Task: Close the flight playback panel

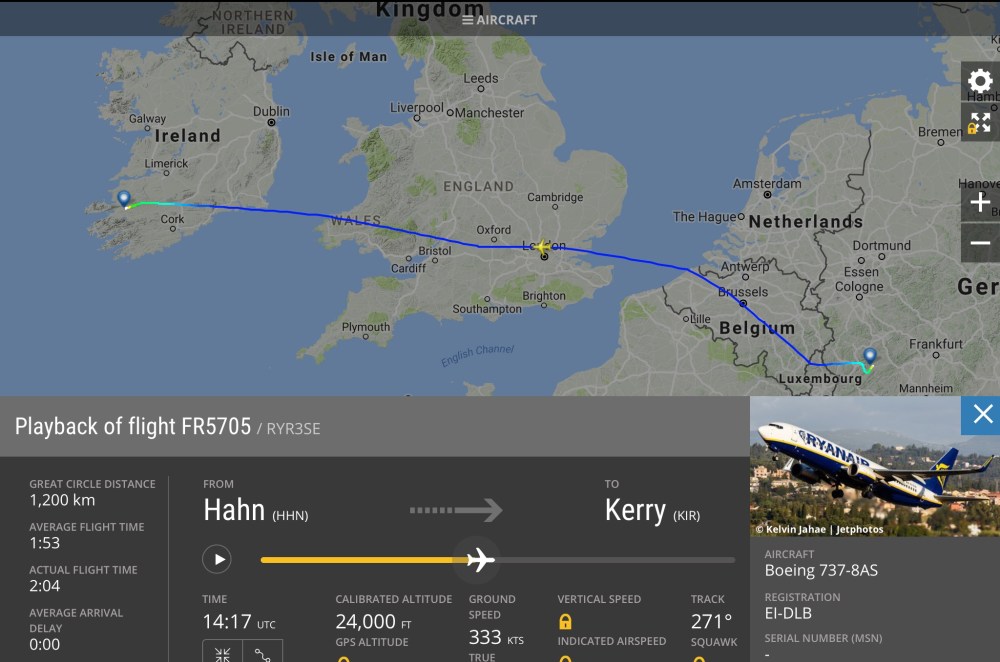Action: click(x=981, y=414)
